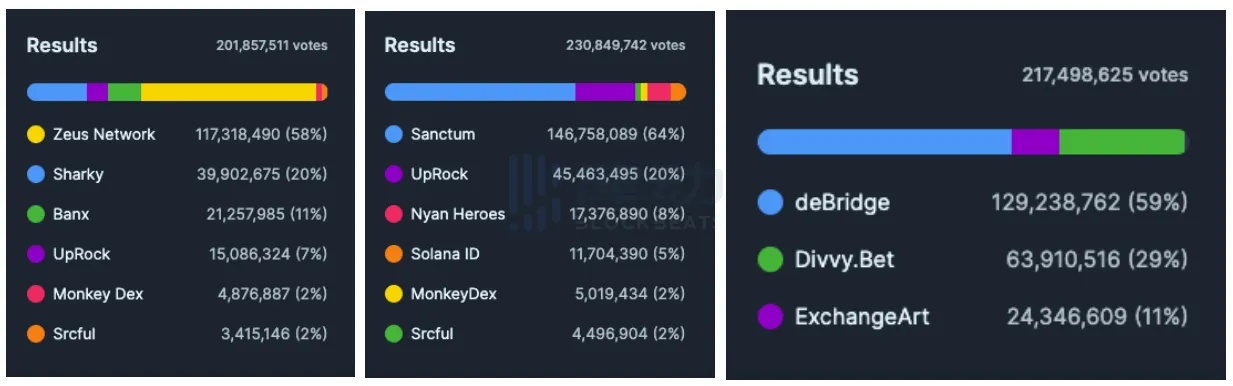The width and height of the screenshot is (1233, 386).
Task: Click the 201,857,511 votes total
Action: (x=272, y=46)
